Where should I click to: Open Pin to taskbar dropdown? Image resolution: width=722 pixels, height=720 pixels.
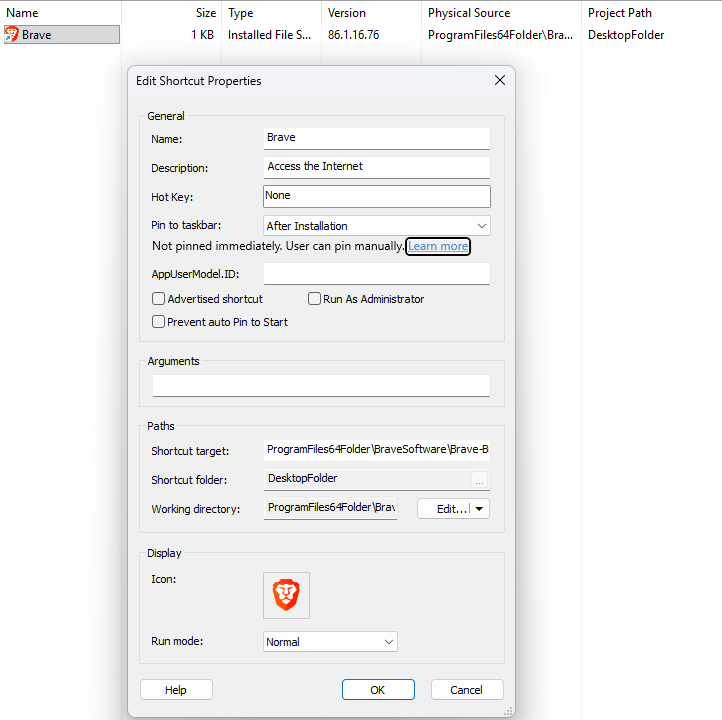click(x=377, y=226)
